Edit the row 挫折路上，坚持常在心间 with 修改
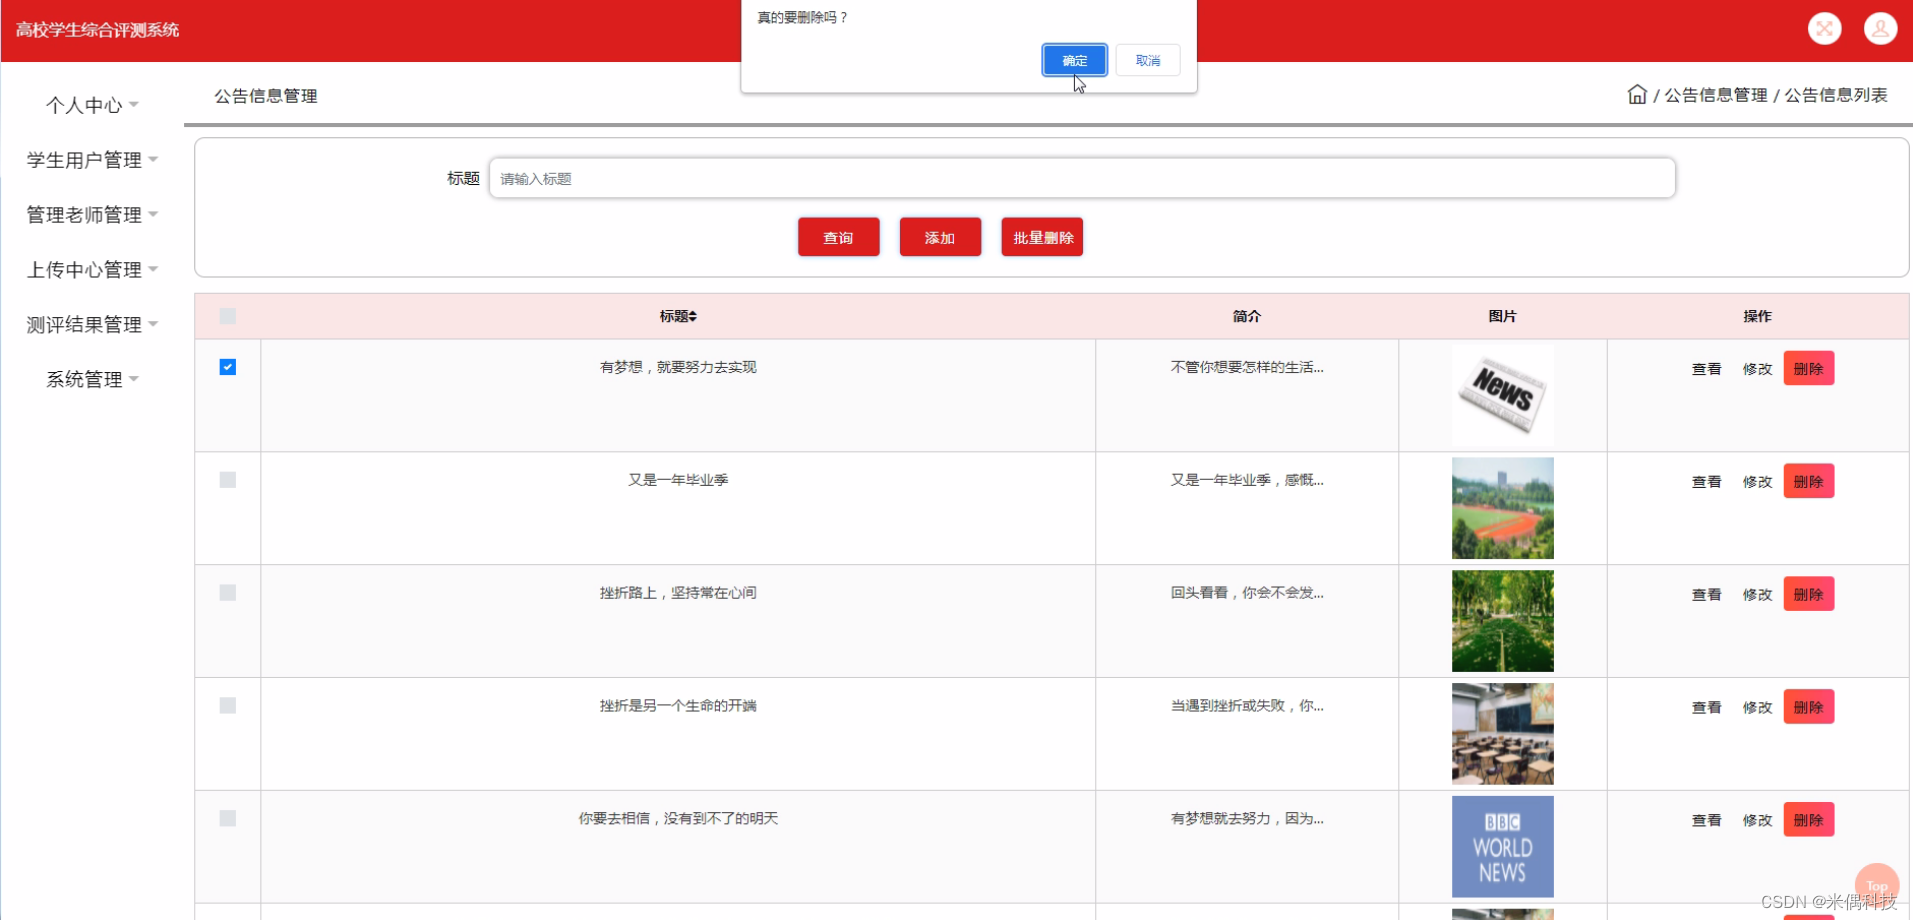1913x920 pixels. point(1757,595)
